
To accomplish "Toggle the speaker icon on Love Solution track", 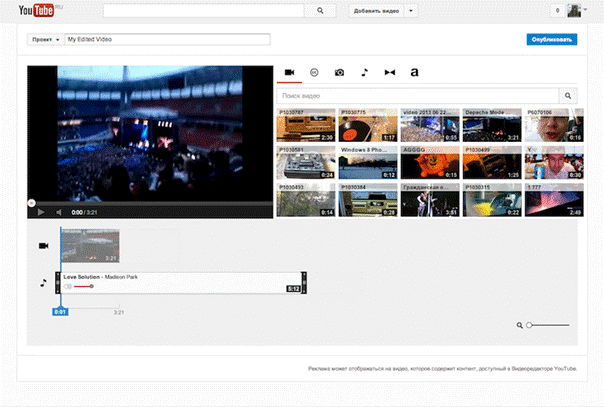I will pyautogui.click(x=68, y=286).
